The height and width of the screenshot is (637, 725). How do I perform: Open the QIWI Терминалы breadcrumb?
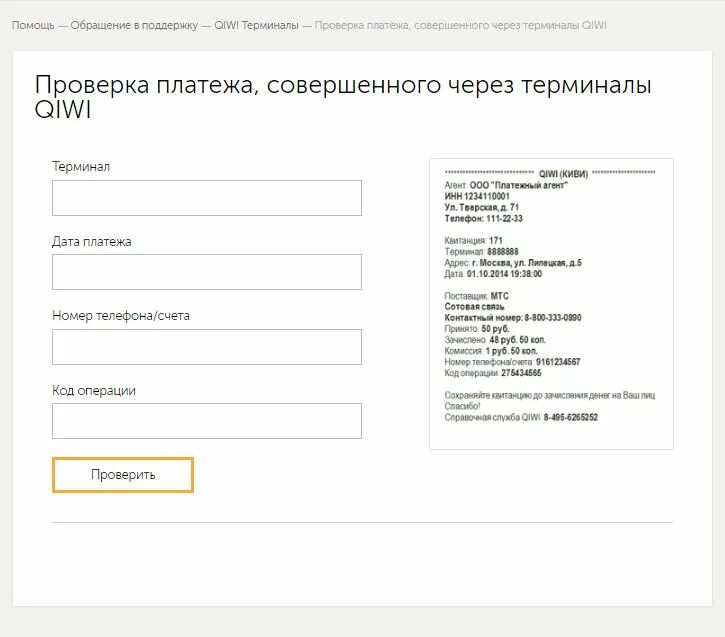pos(256,25)
